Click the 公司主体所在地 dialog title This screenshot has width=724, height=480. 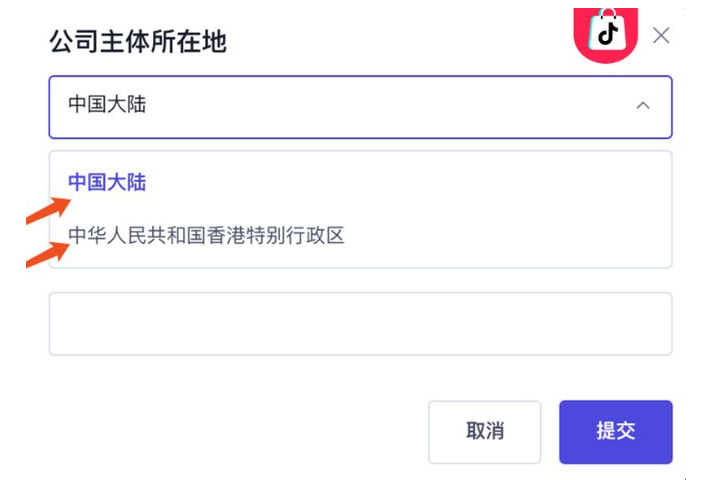pyautogui.click(x=138, y=42)
